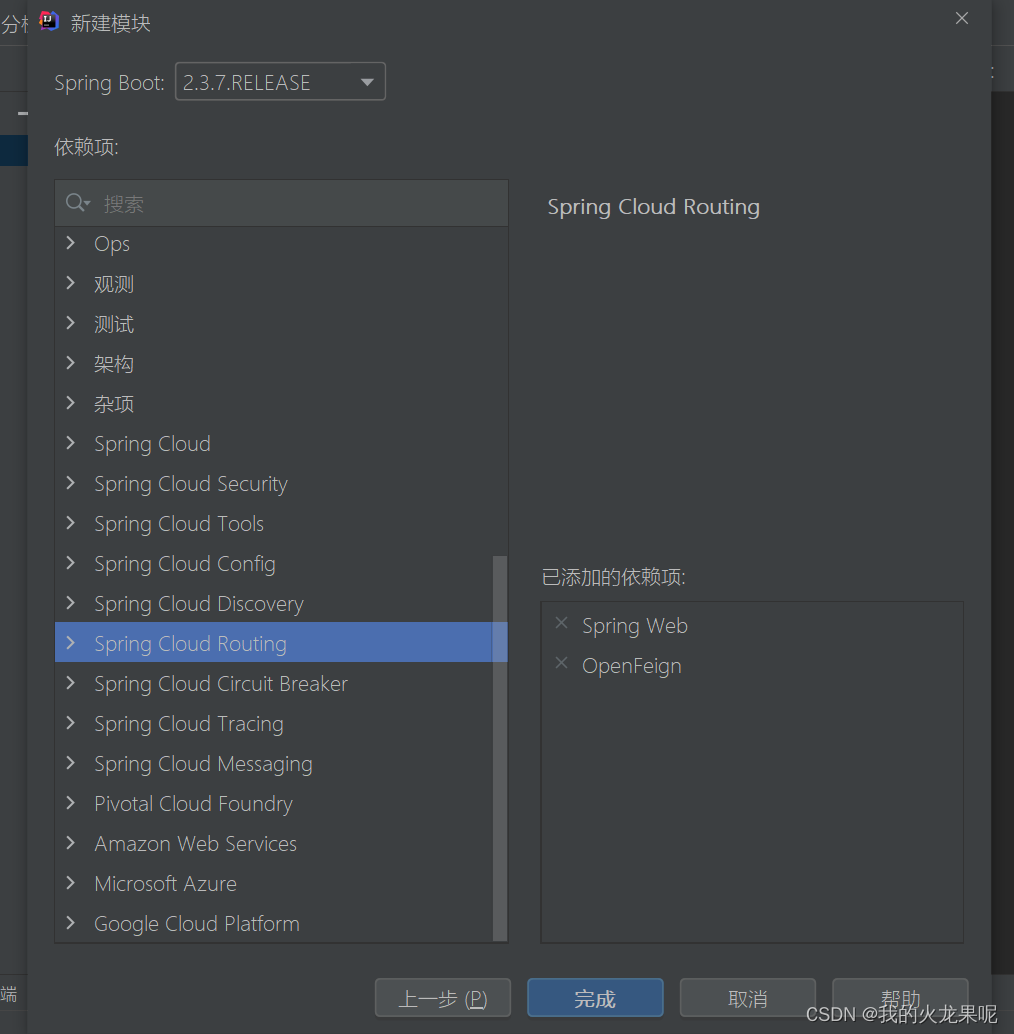The image size is (1014, 1034).
Task: Expand the selected Spring Cloud Routing chevron
Action: [x=71, y=643]
